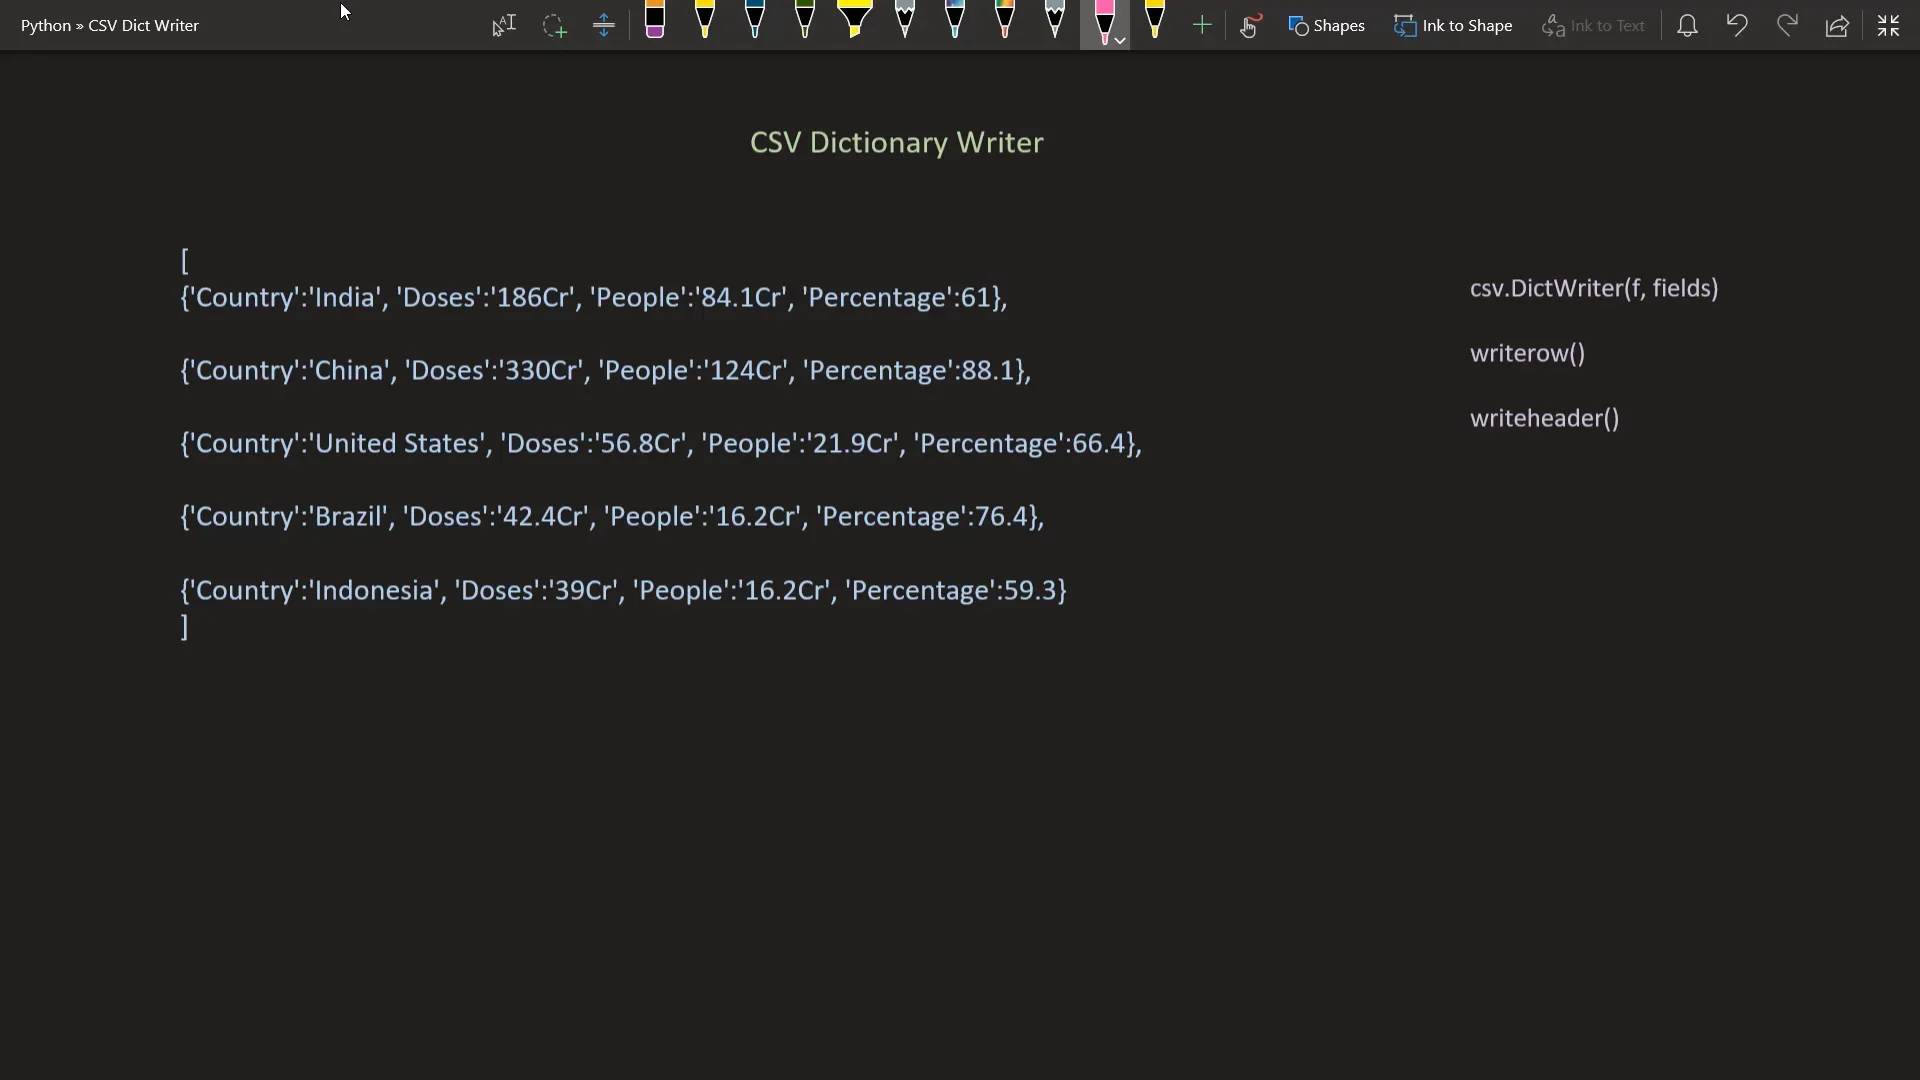Click the writeheader() text note

(1544, 418)
